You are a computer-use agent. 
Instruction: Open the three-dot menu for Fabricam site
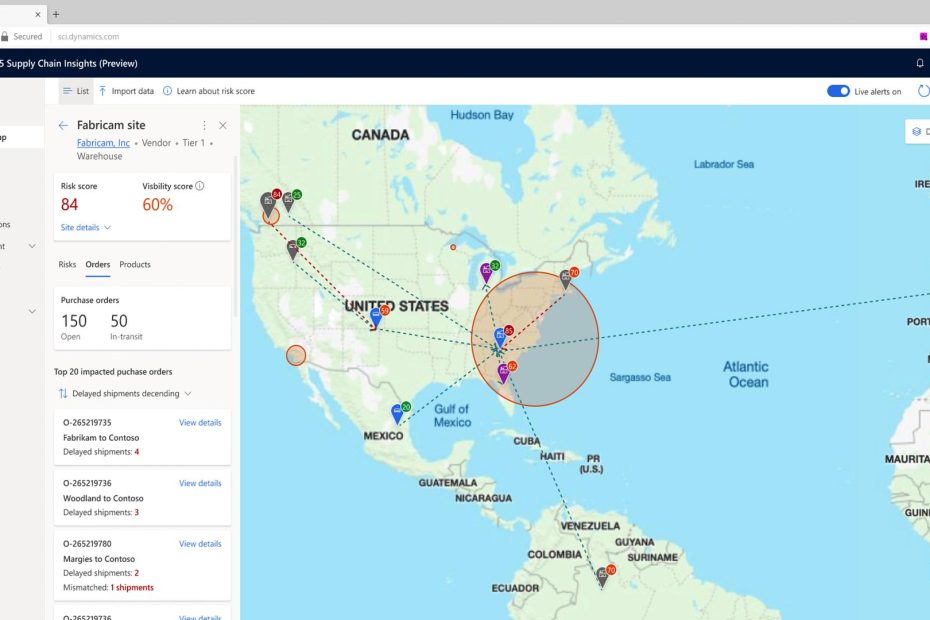click(x=204, y=126)
